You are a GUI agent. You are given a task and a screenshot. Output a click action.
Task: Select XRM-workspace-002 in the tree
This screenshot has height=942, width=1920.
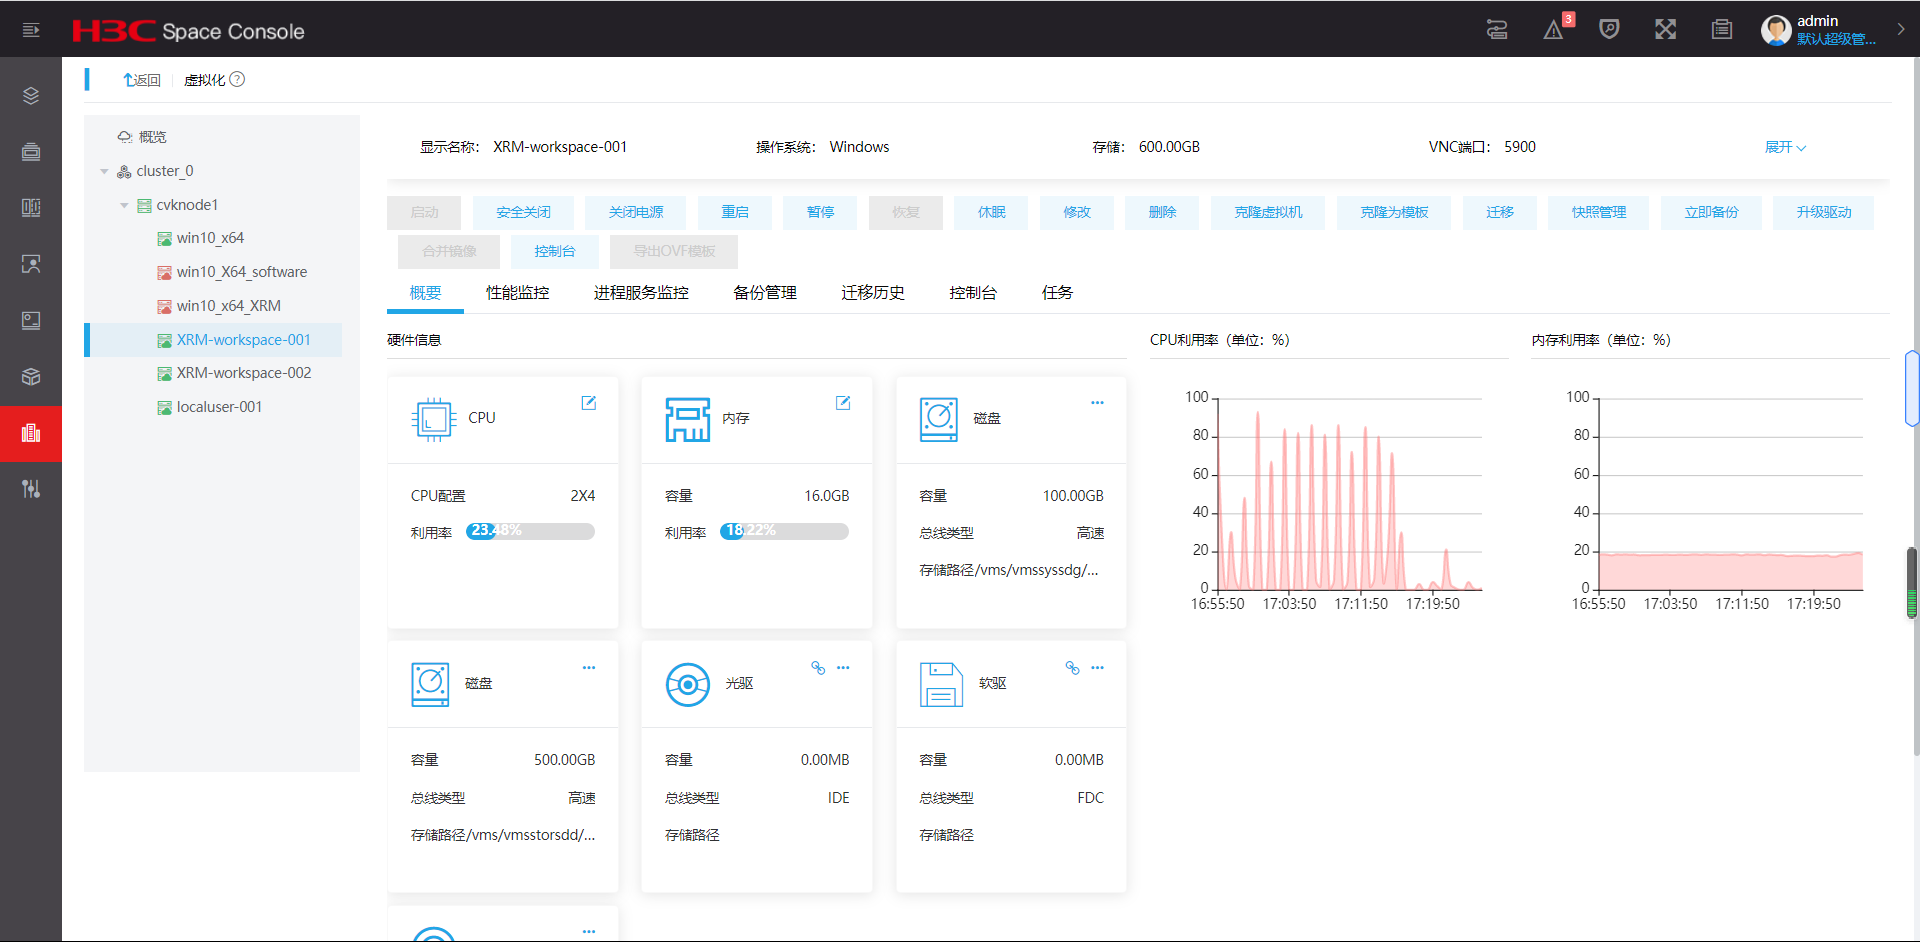click(243, 374)
